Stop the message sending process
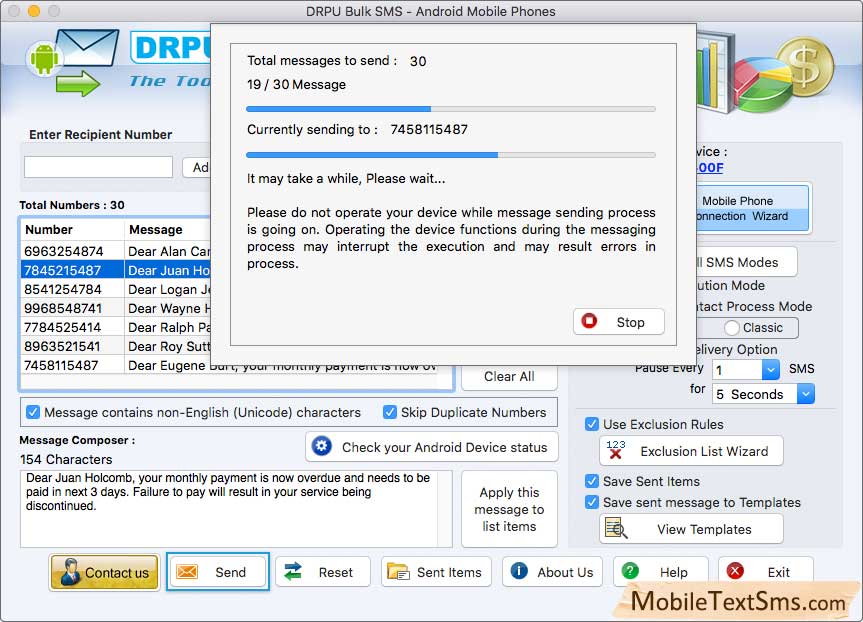Viewport: 863px width, 622px height. (x=619, y=321)
